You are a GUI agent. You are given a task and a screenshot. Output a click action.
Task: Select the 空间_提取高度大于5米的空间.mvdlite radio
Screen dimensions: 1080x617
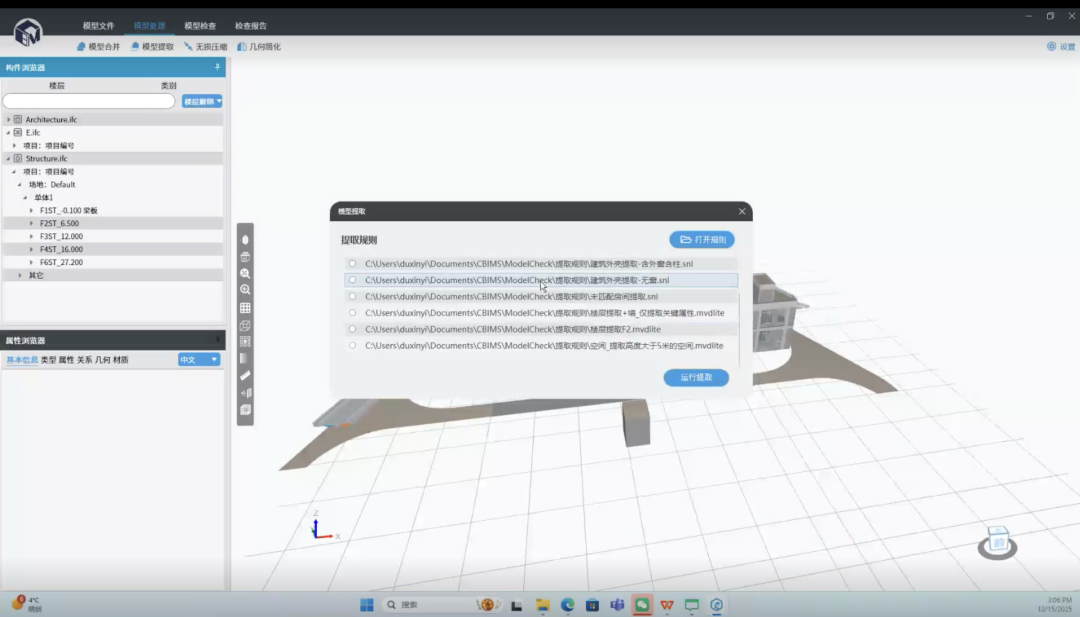pos(353,346)
